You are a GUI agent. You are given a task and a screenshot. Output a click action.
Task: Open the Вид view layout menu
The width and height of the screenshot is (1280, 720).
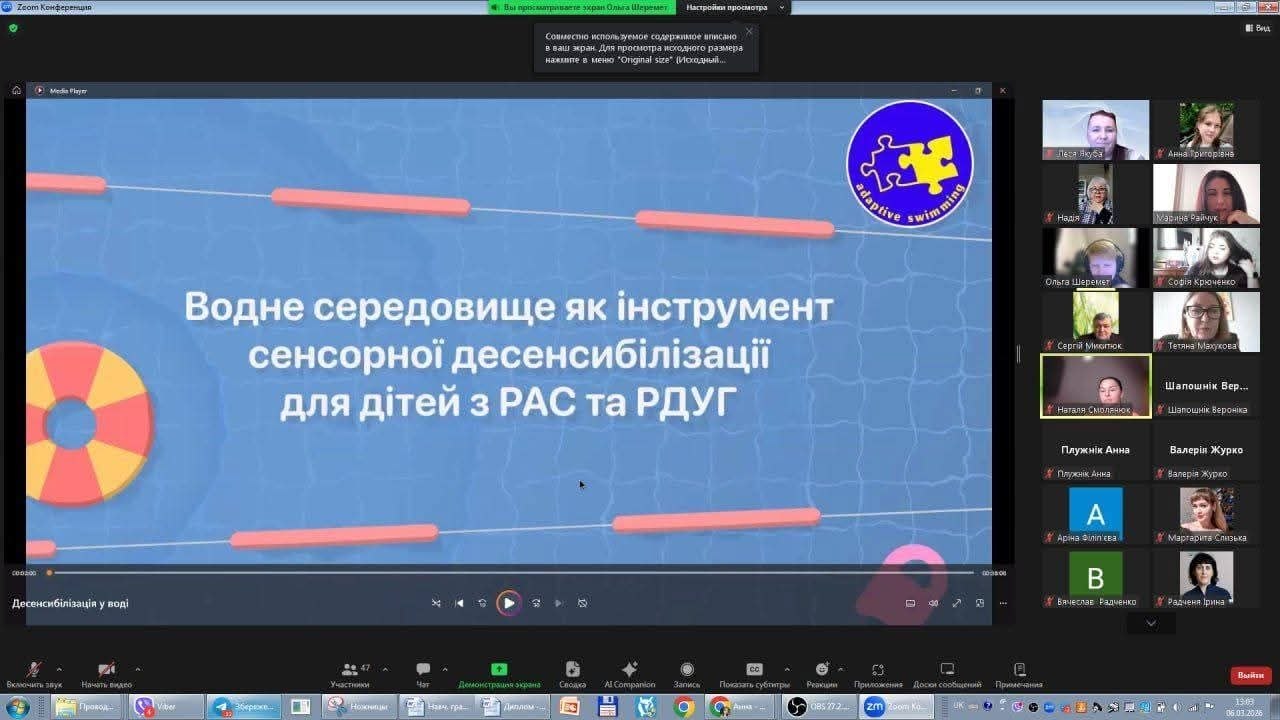[x=1256, y=28]
